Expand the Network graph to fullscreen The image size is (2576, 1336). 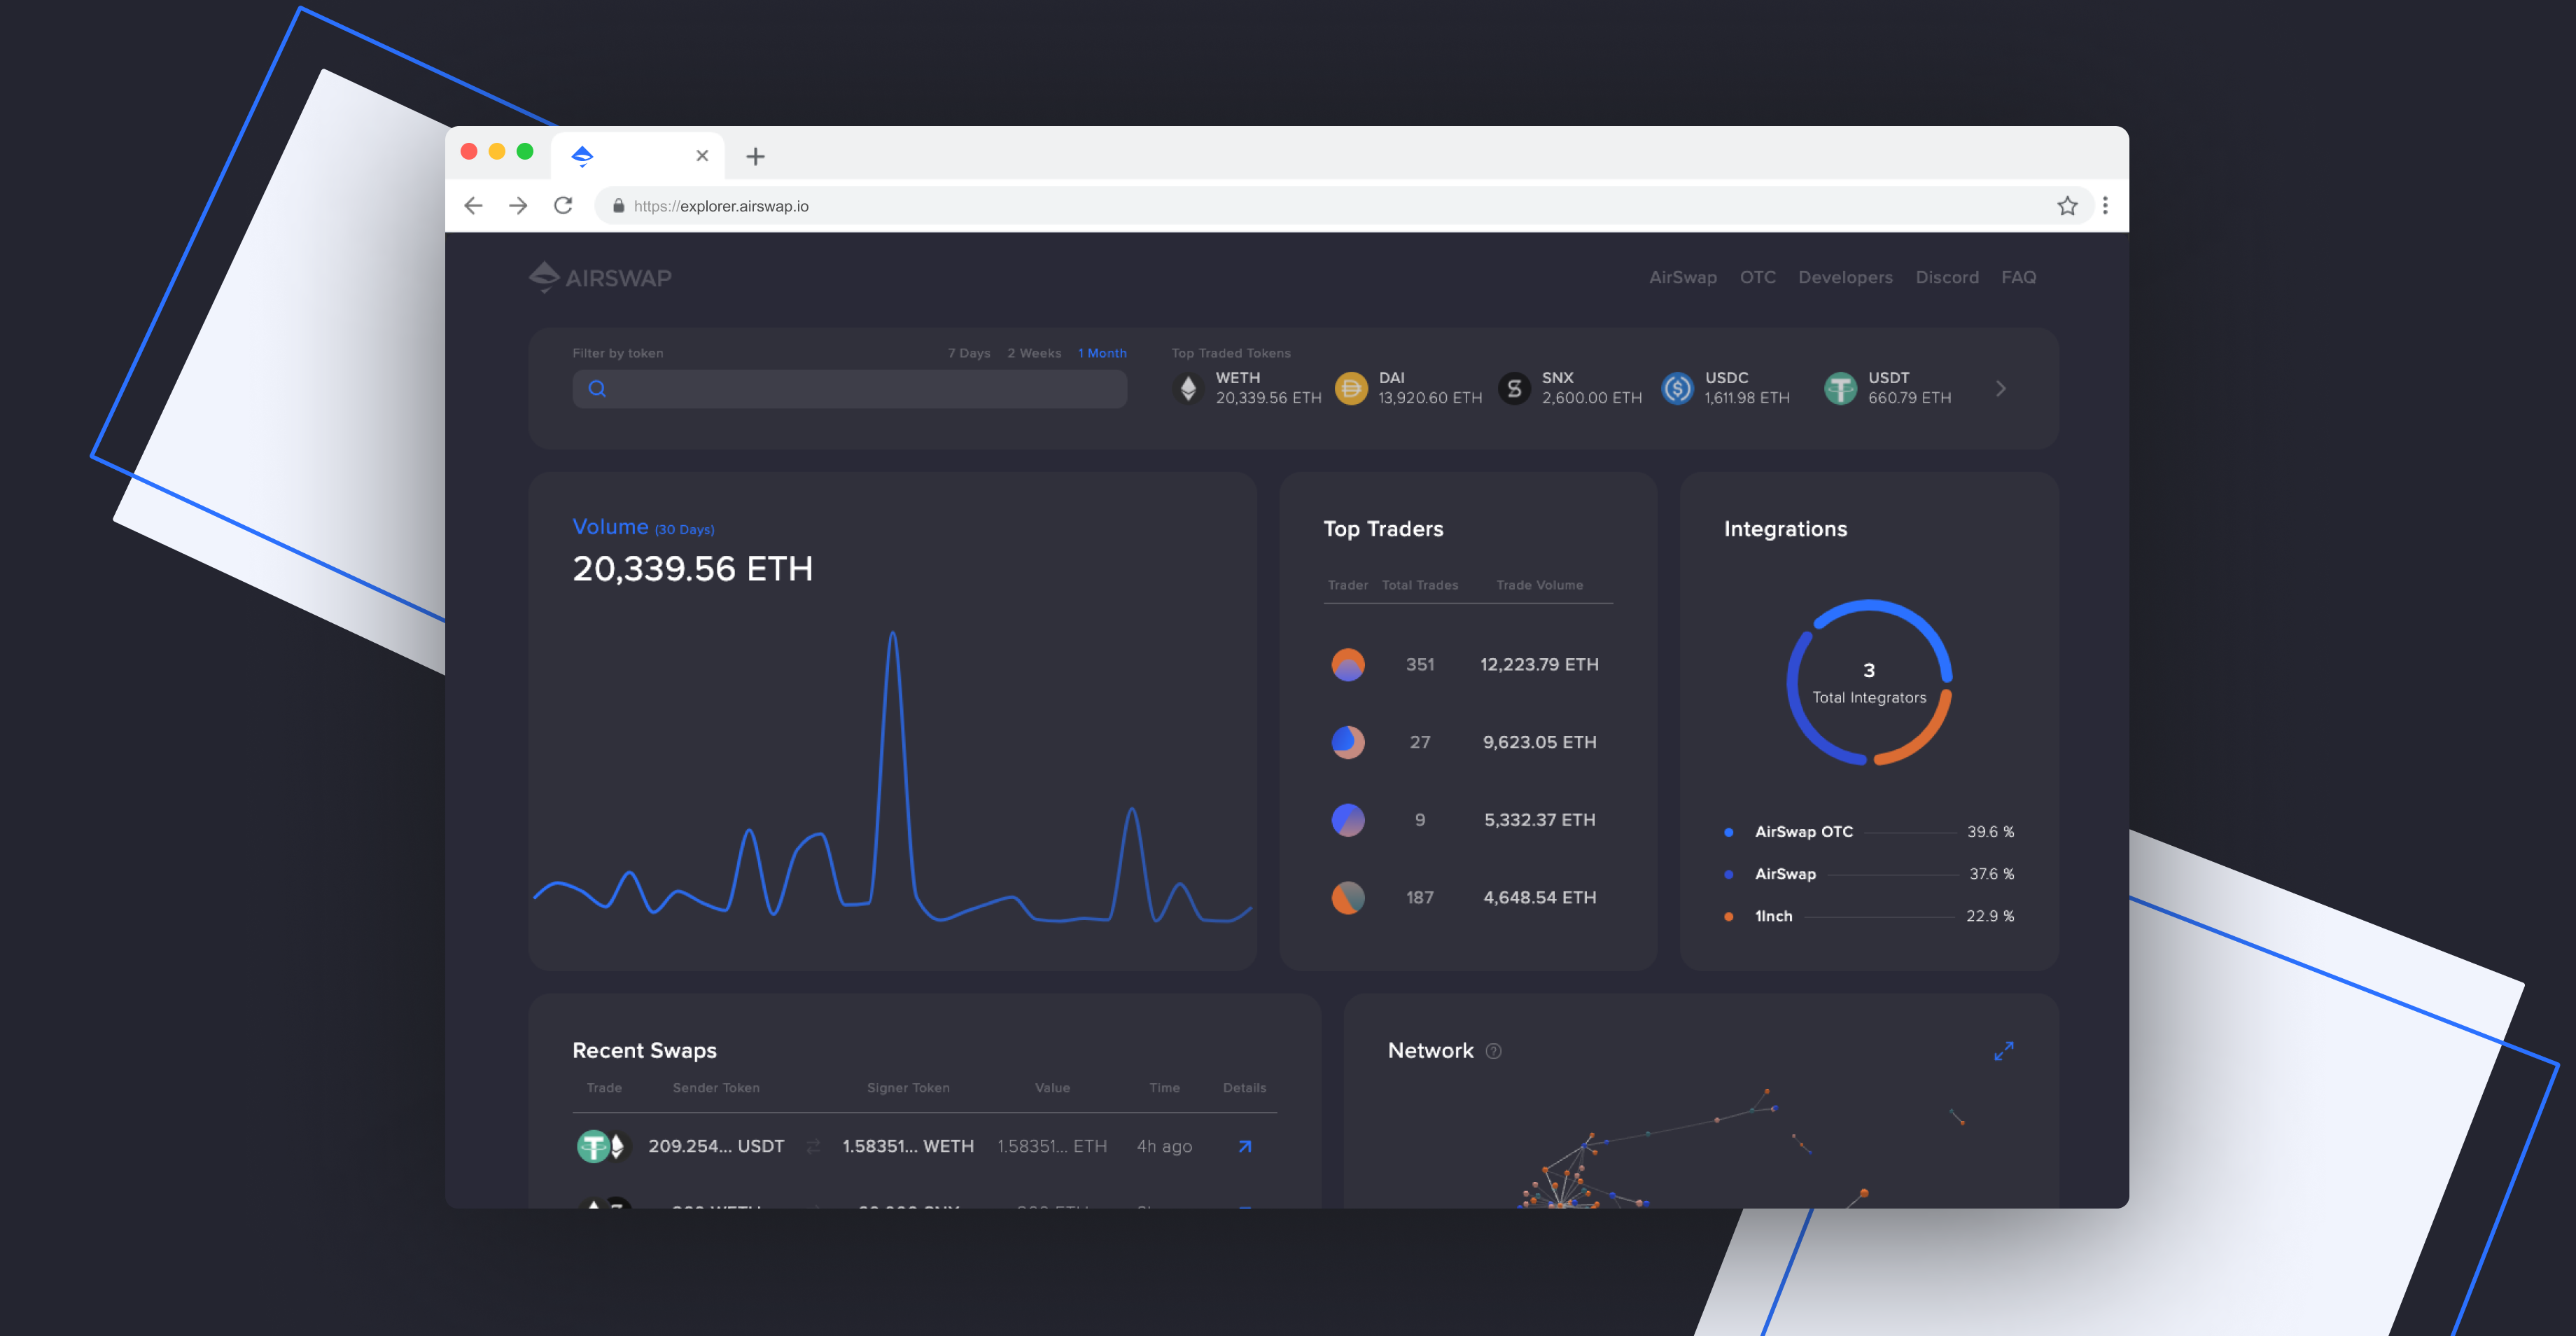tap(2003, 1051)
